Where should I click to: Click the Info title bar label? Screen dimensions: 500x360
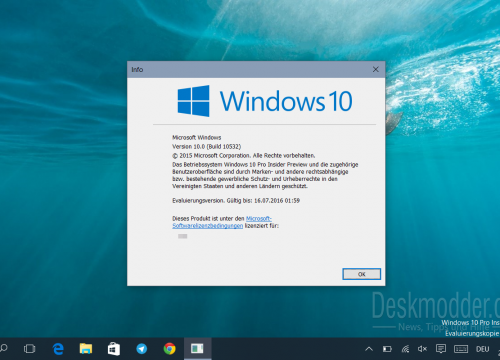(137, 69)
